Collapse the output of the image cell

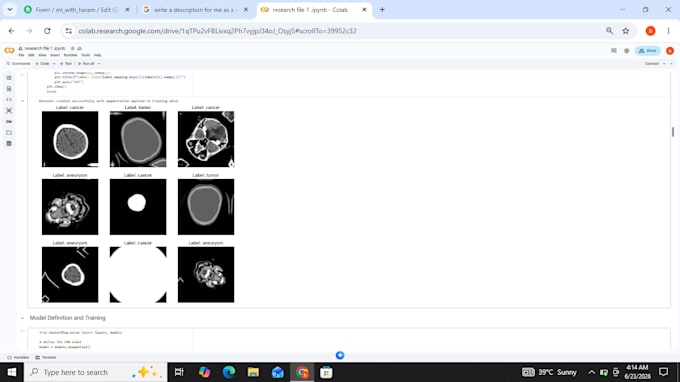pos(22,101)
